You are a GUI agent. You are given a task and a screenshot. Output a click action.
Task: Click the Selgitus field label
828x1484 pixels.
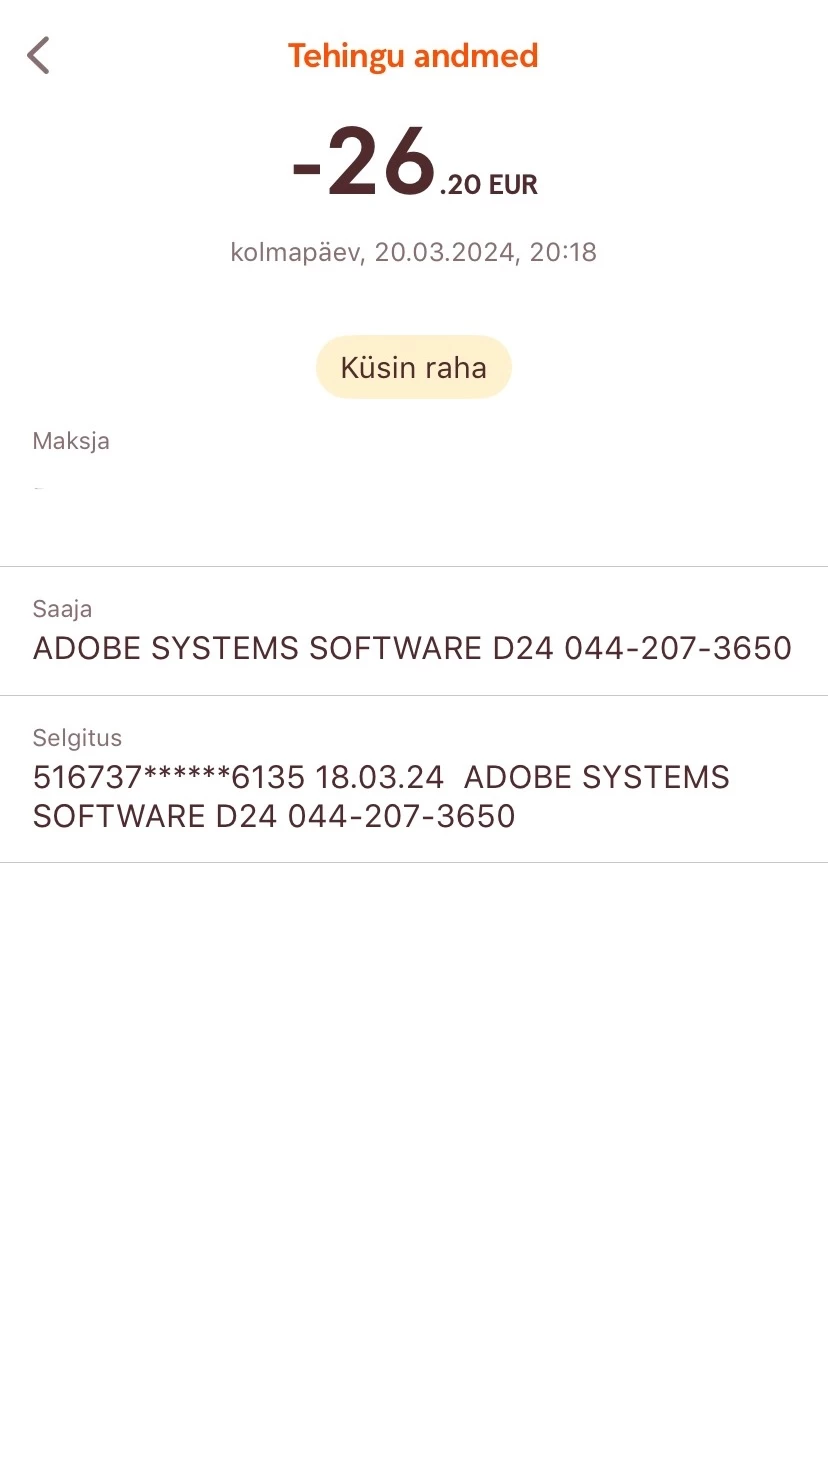click(77, 738)
